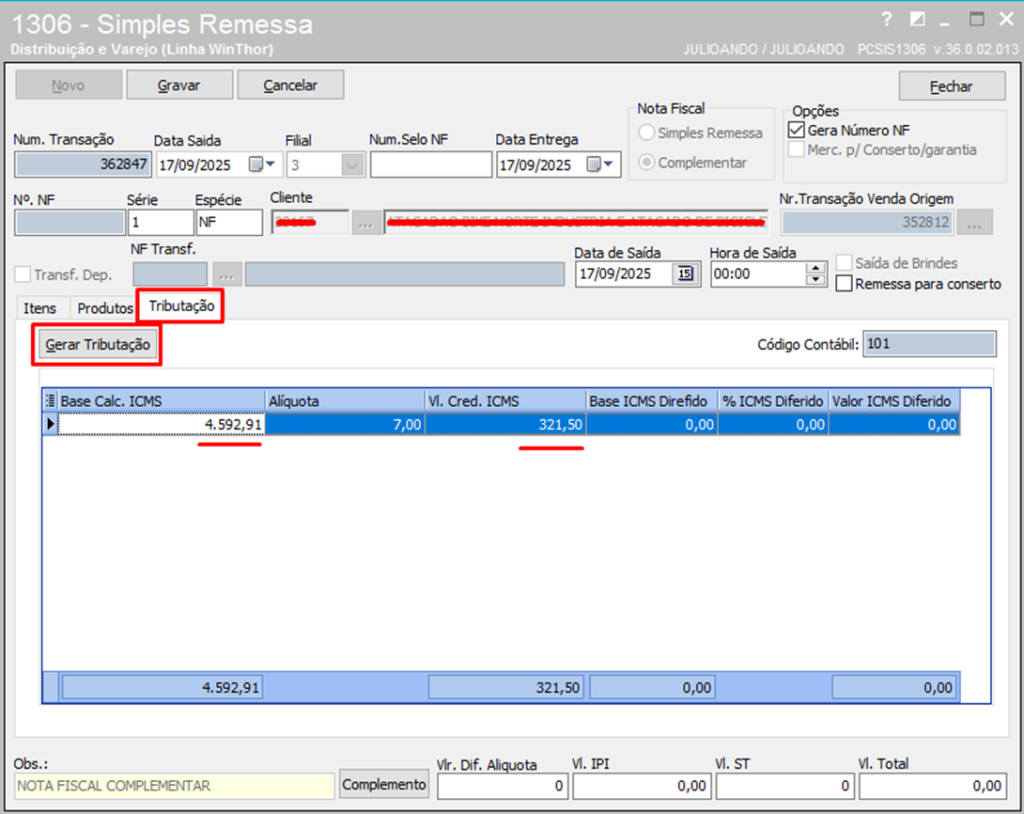
Task: Toggle the Gera Número NF checkbox
Action: tap(796, 130)
